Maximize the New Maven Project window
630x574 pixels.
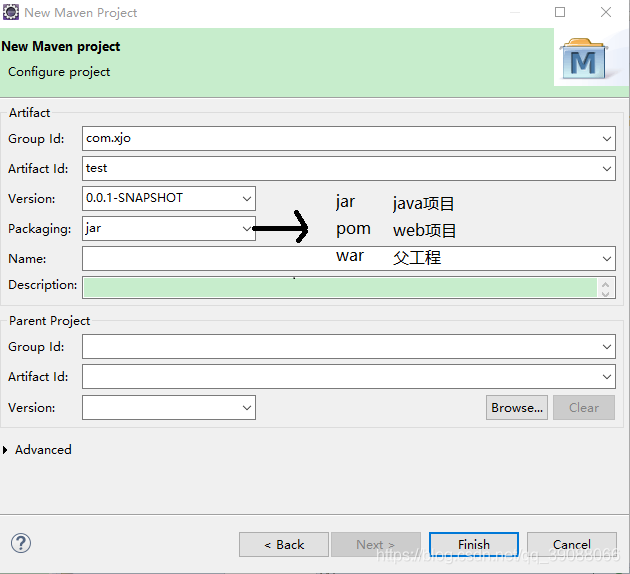click(x=560, y=12)
